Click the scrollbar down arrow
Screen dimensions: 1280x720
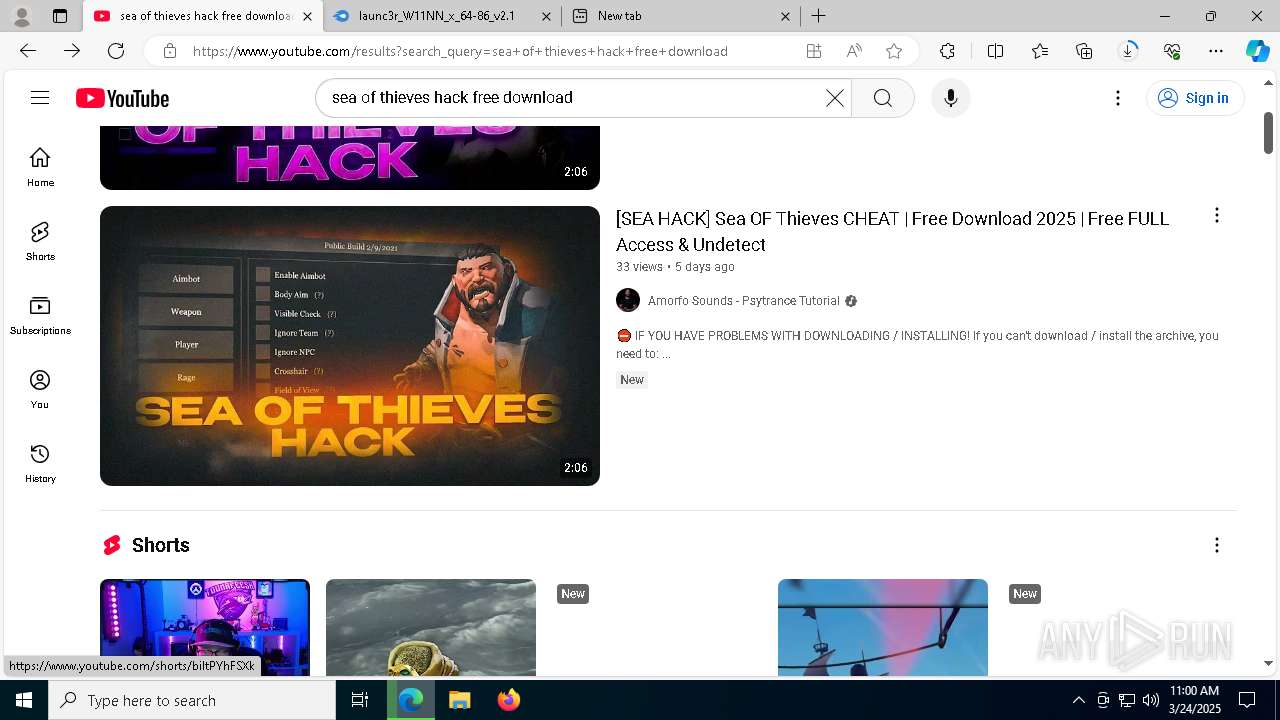pos(1269,663)
